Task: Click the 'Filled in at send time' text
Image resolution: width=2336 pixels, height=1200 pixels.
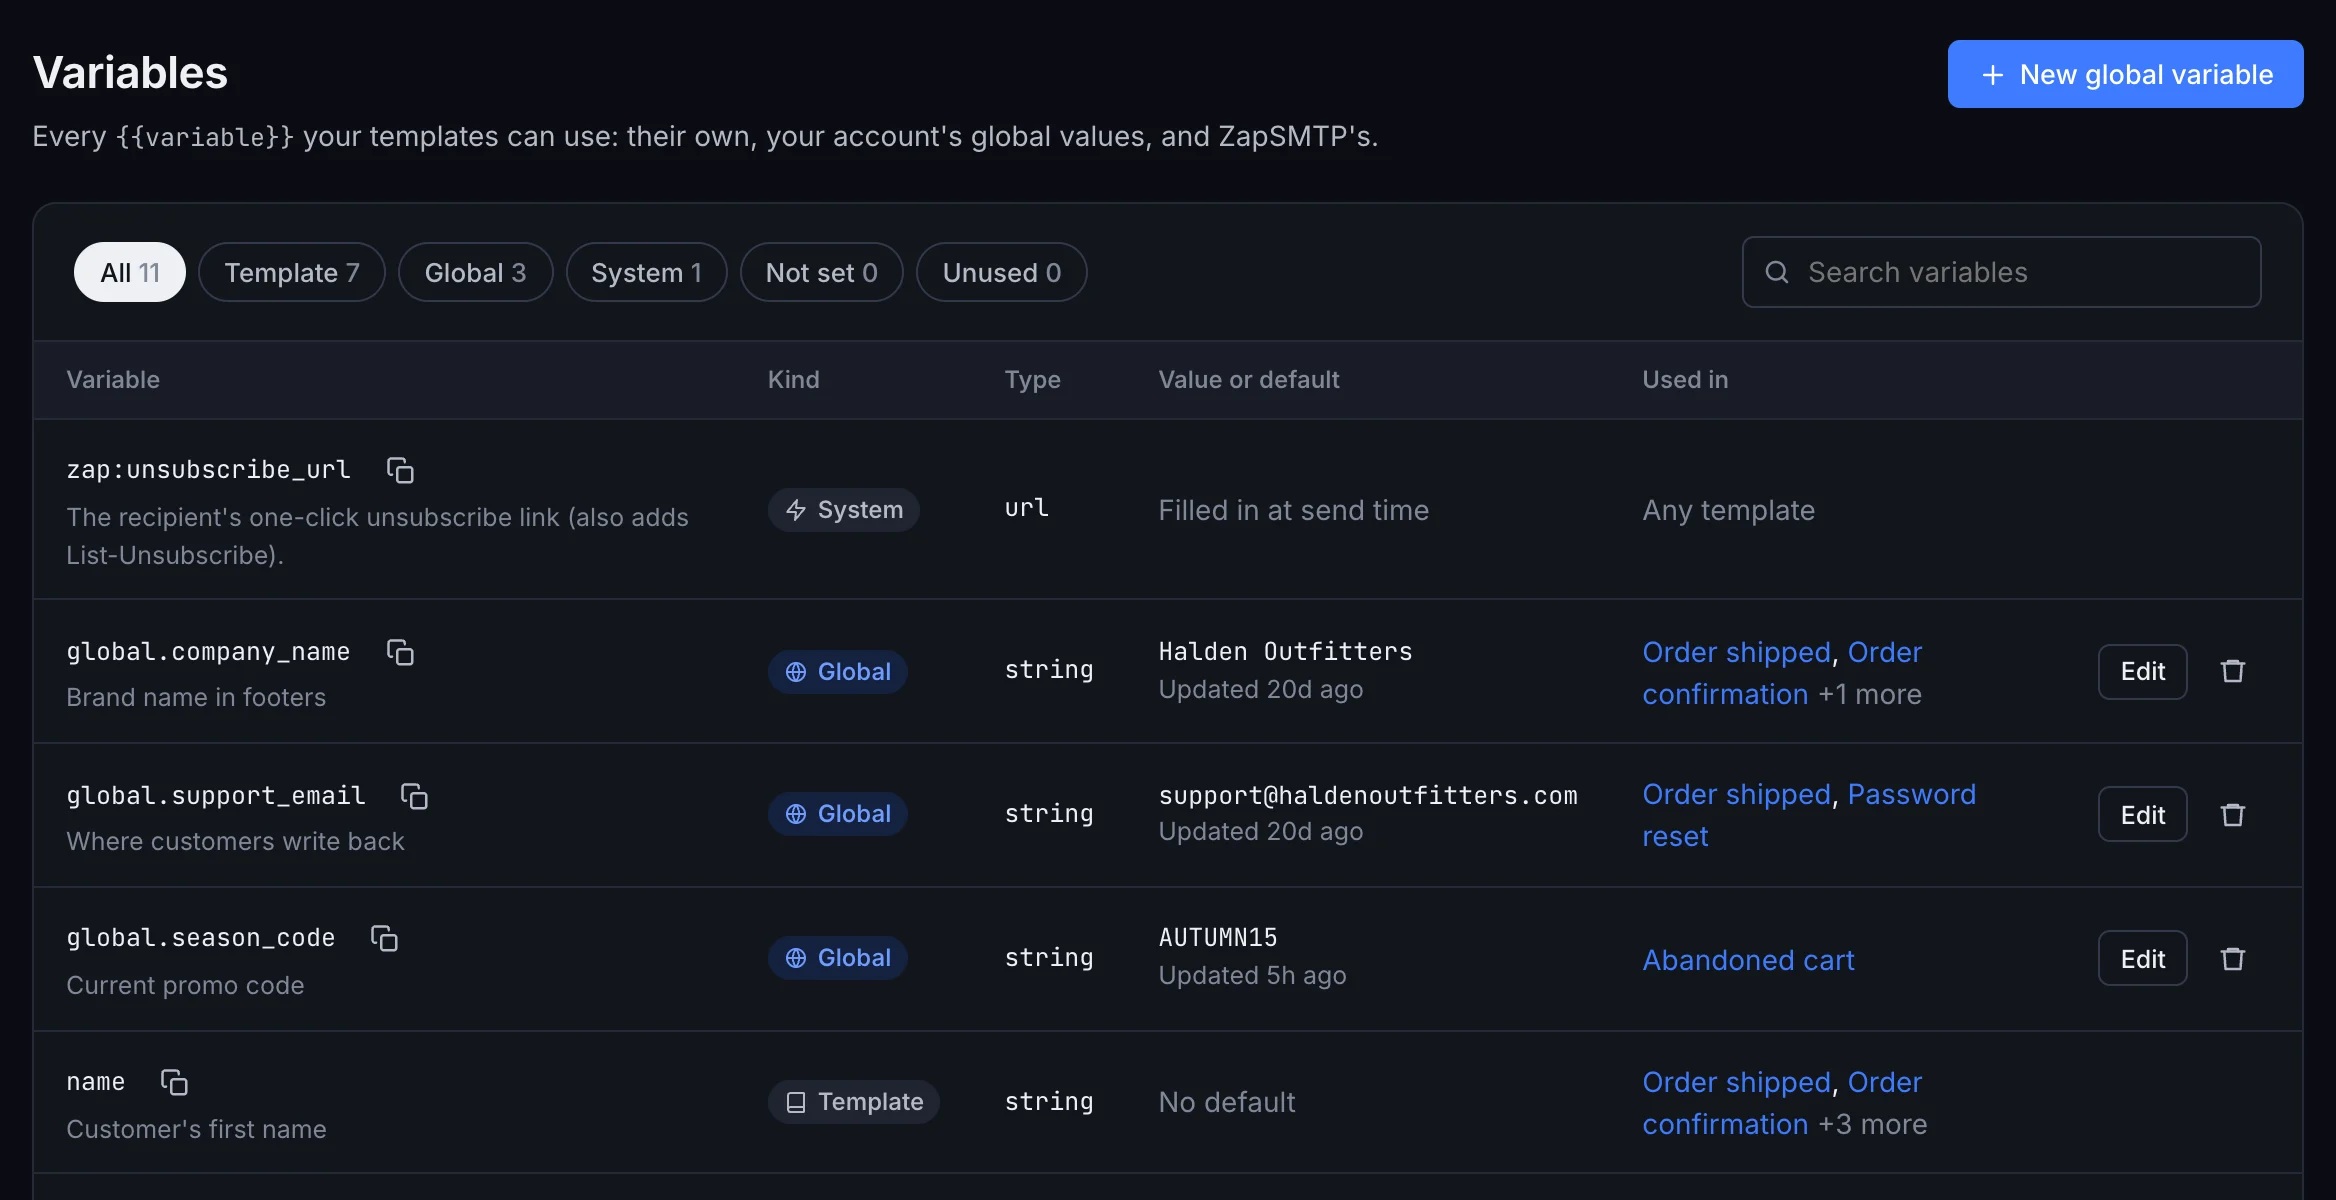Action: pos(1293,510)
